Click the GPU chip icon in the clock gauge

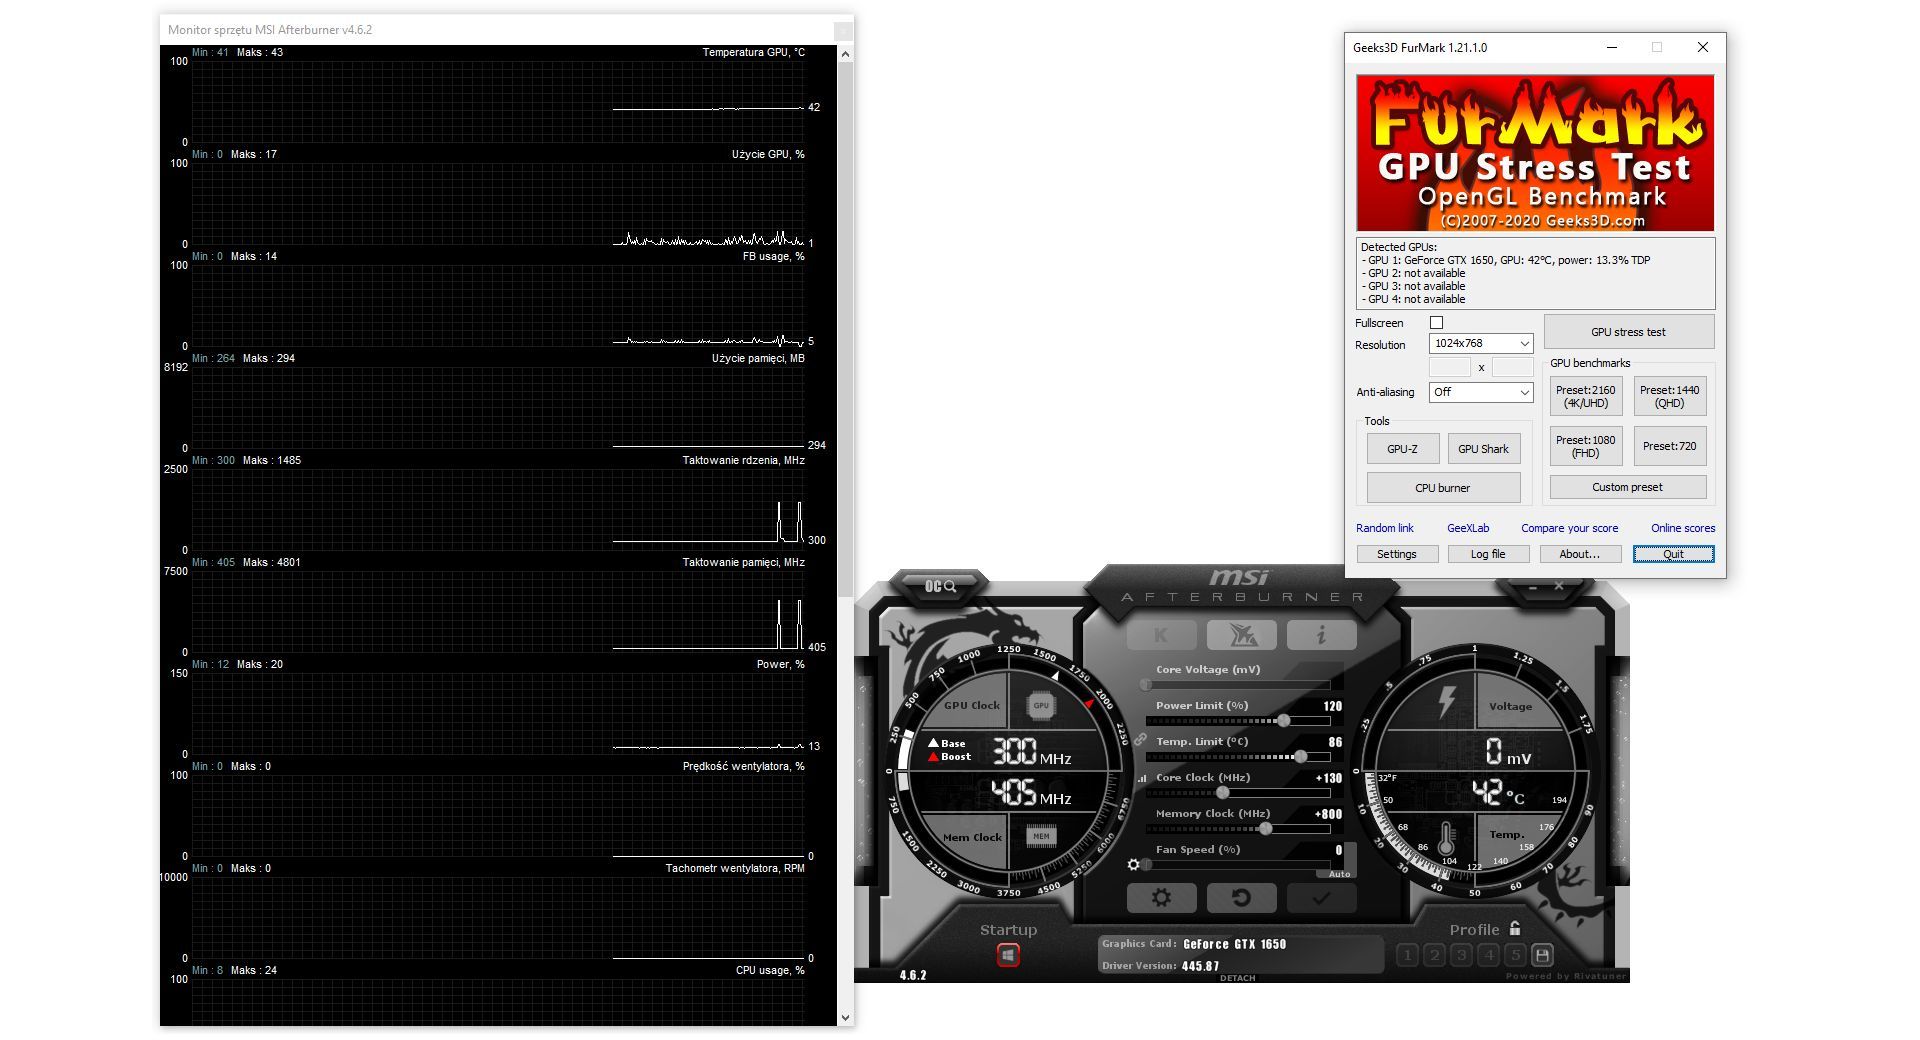click(x=1041, y=705)
